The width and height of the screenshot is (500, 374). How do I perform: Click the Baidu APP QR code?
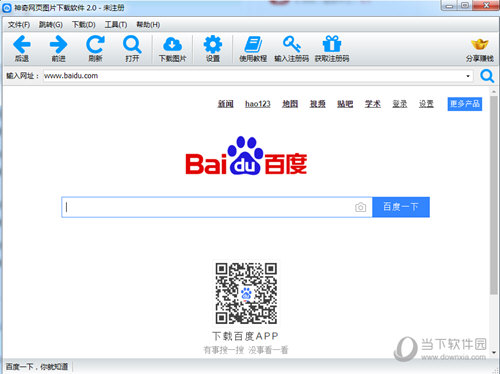246,293
